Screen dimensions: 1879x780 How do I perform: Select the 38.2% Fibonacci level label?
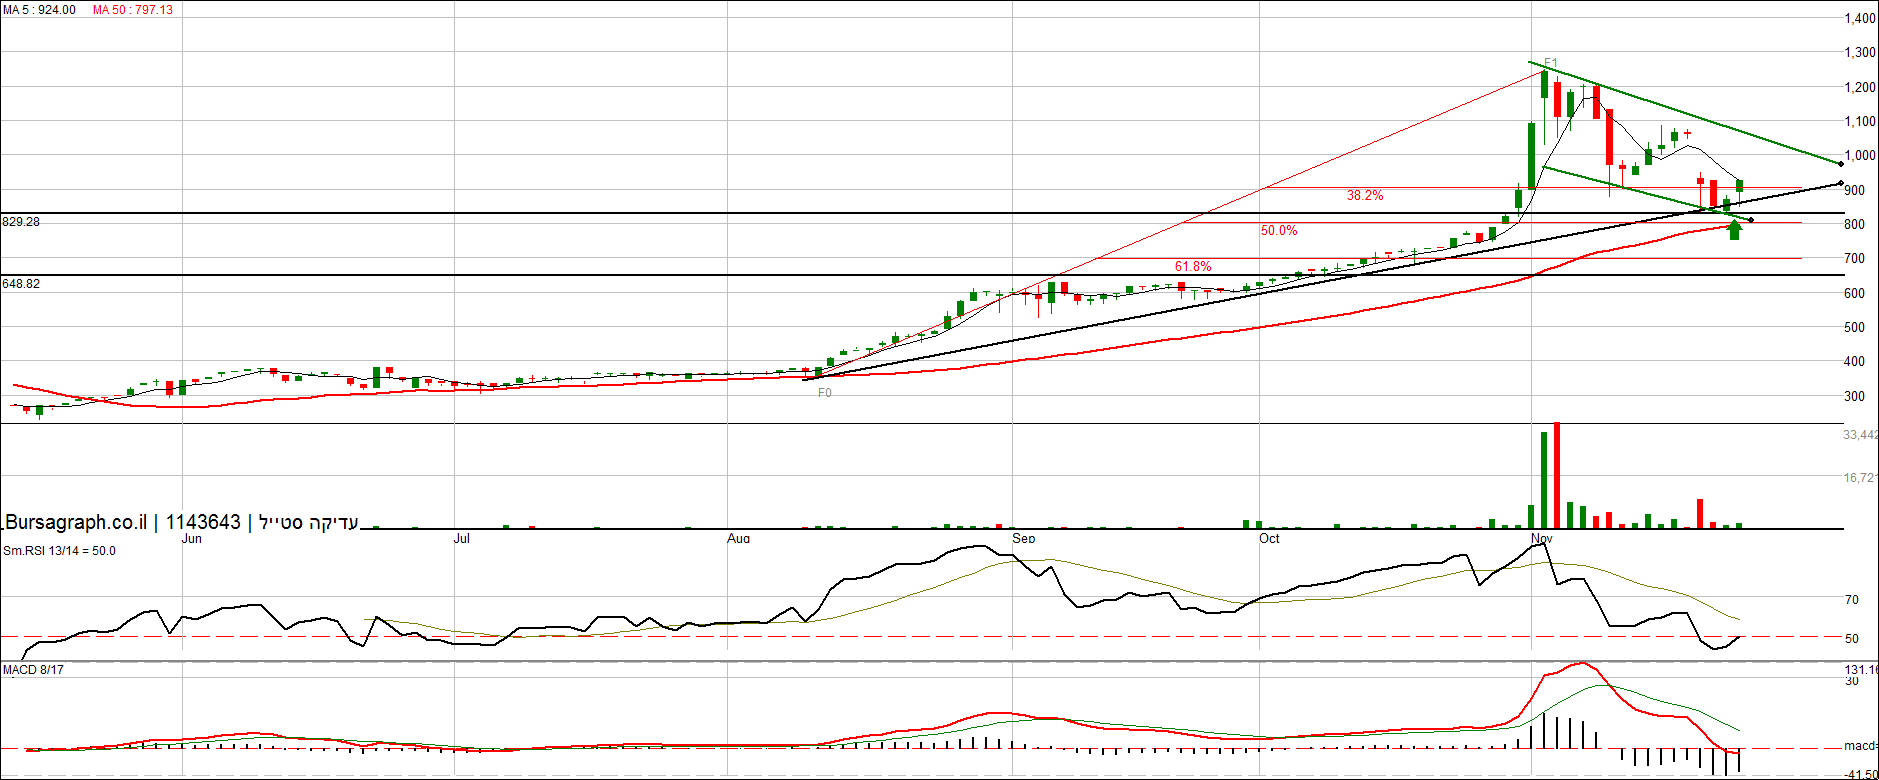coord(1365,195)
